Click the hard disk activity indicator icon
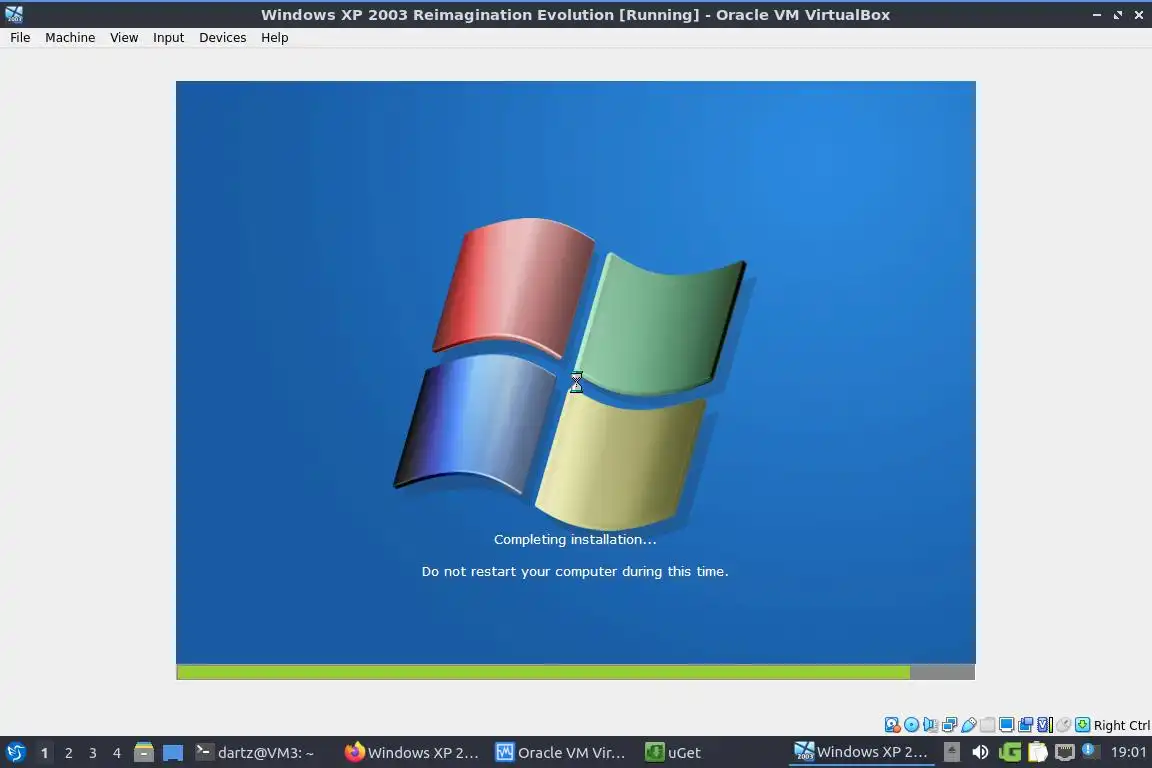Screen dimensions: 1152x768 [892, 725]
